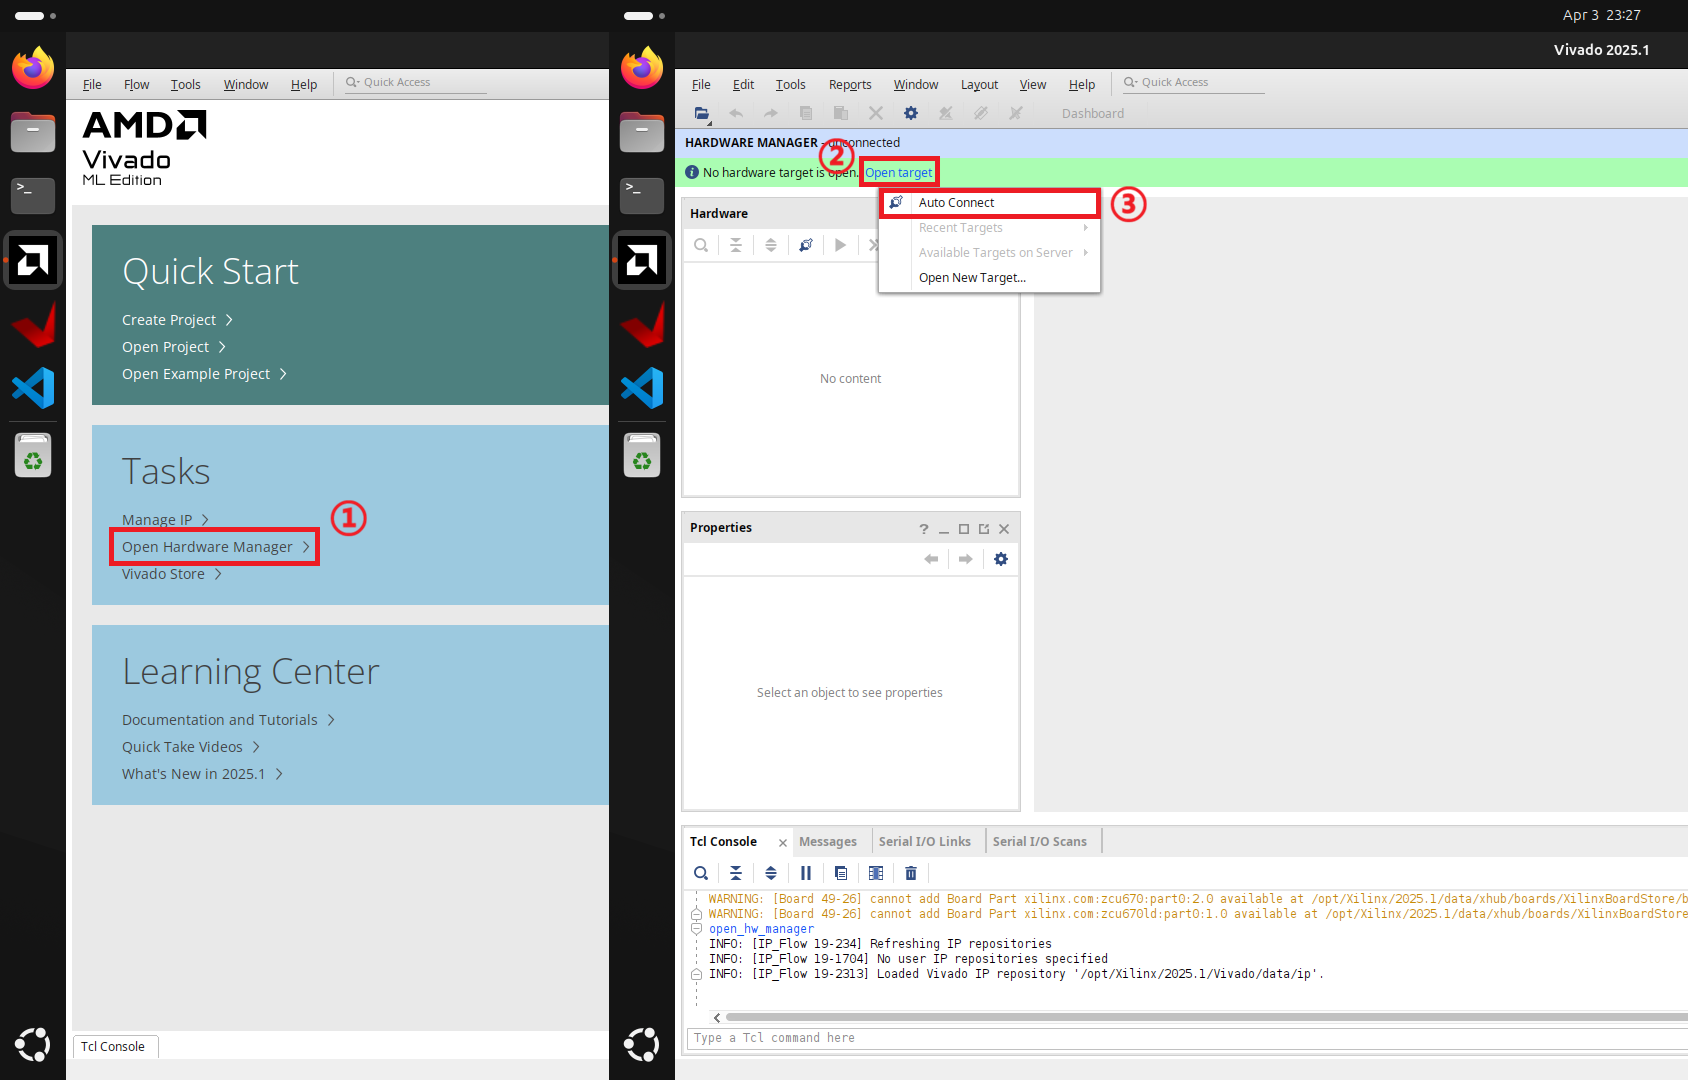This screenshot has height=1080, width=1688.
Task: Switch to Serial I/O Links tab
Action: coord(925,842)
